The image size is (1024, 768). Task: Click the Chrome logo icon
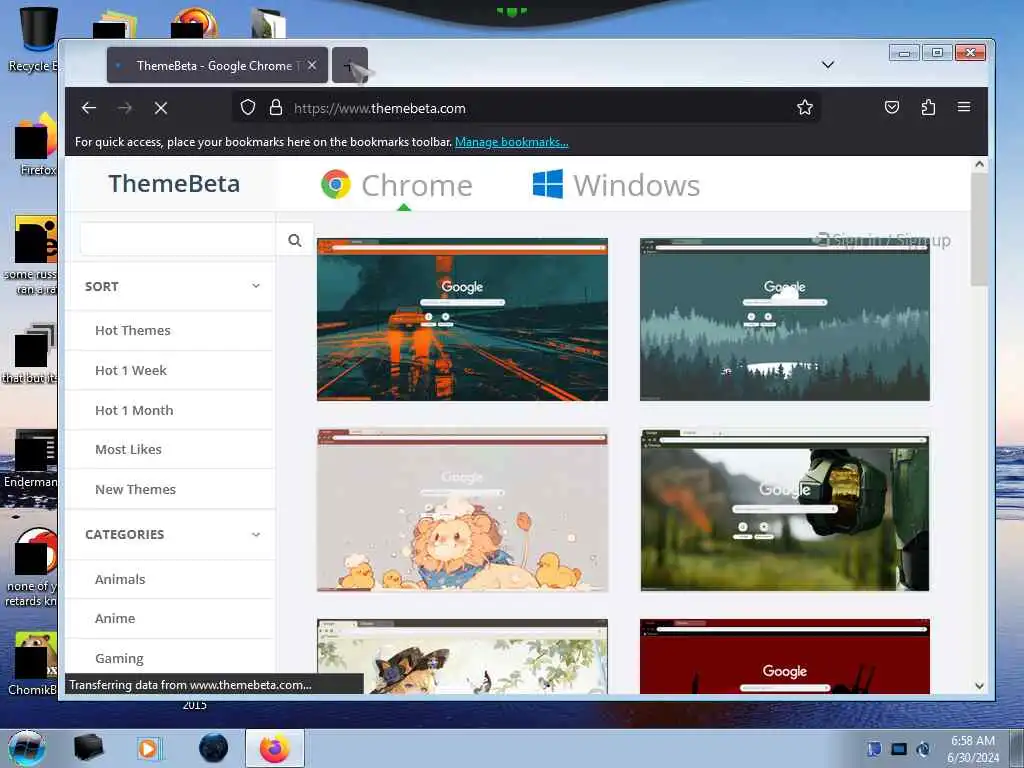pos(336,185)
